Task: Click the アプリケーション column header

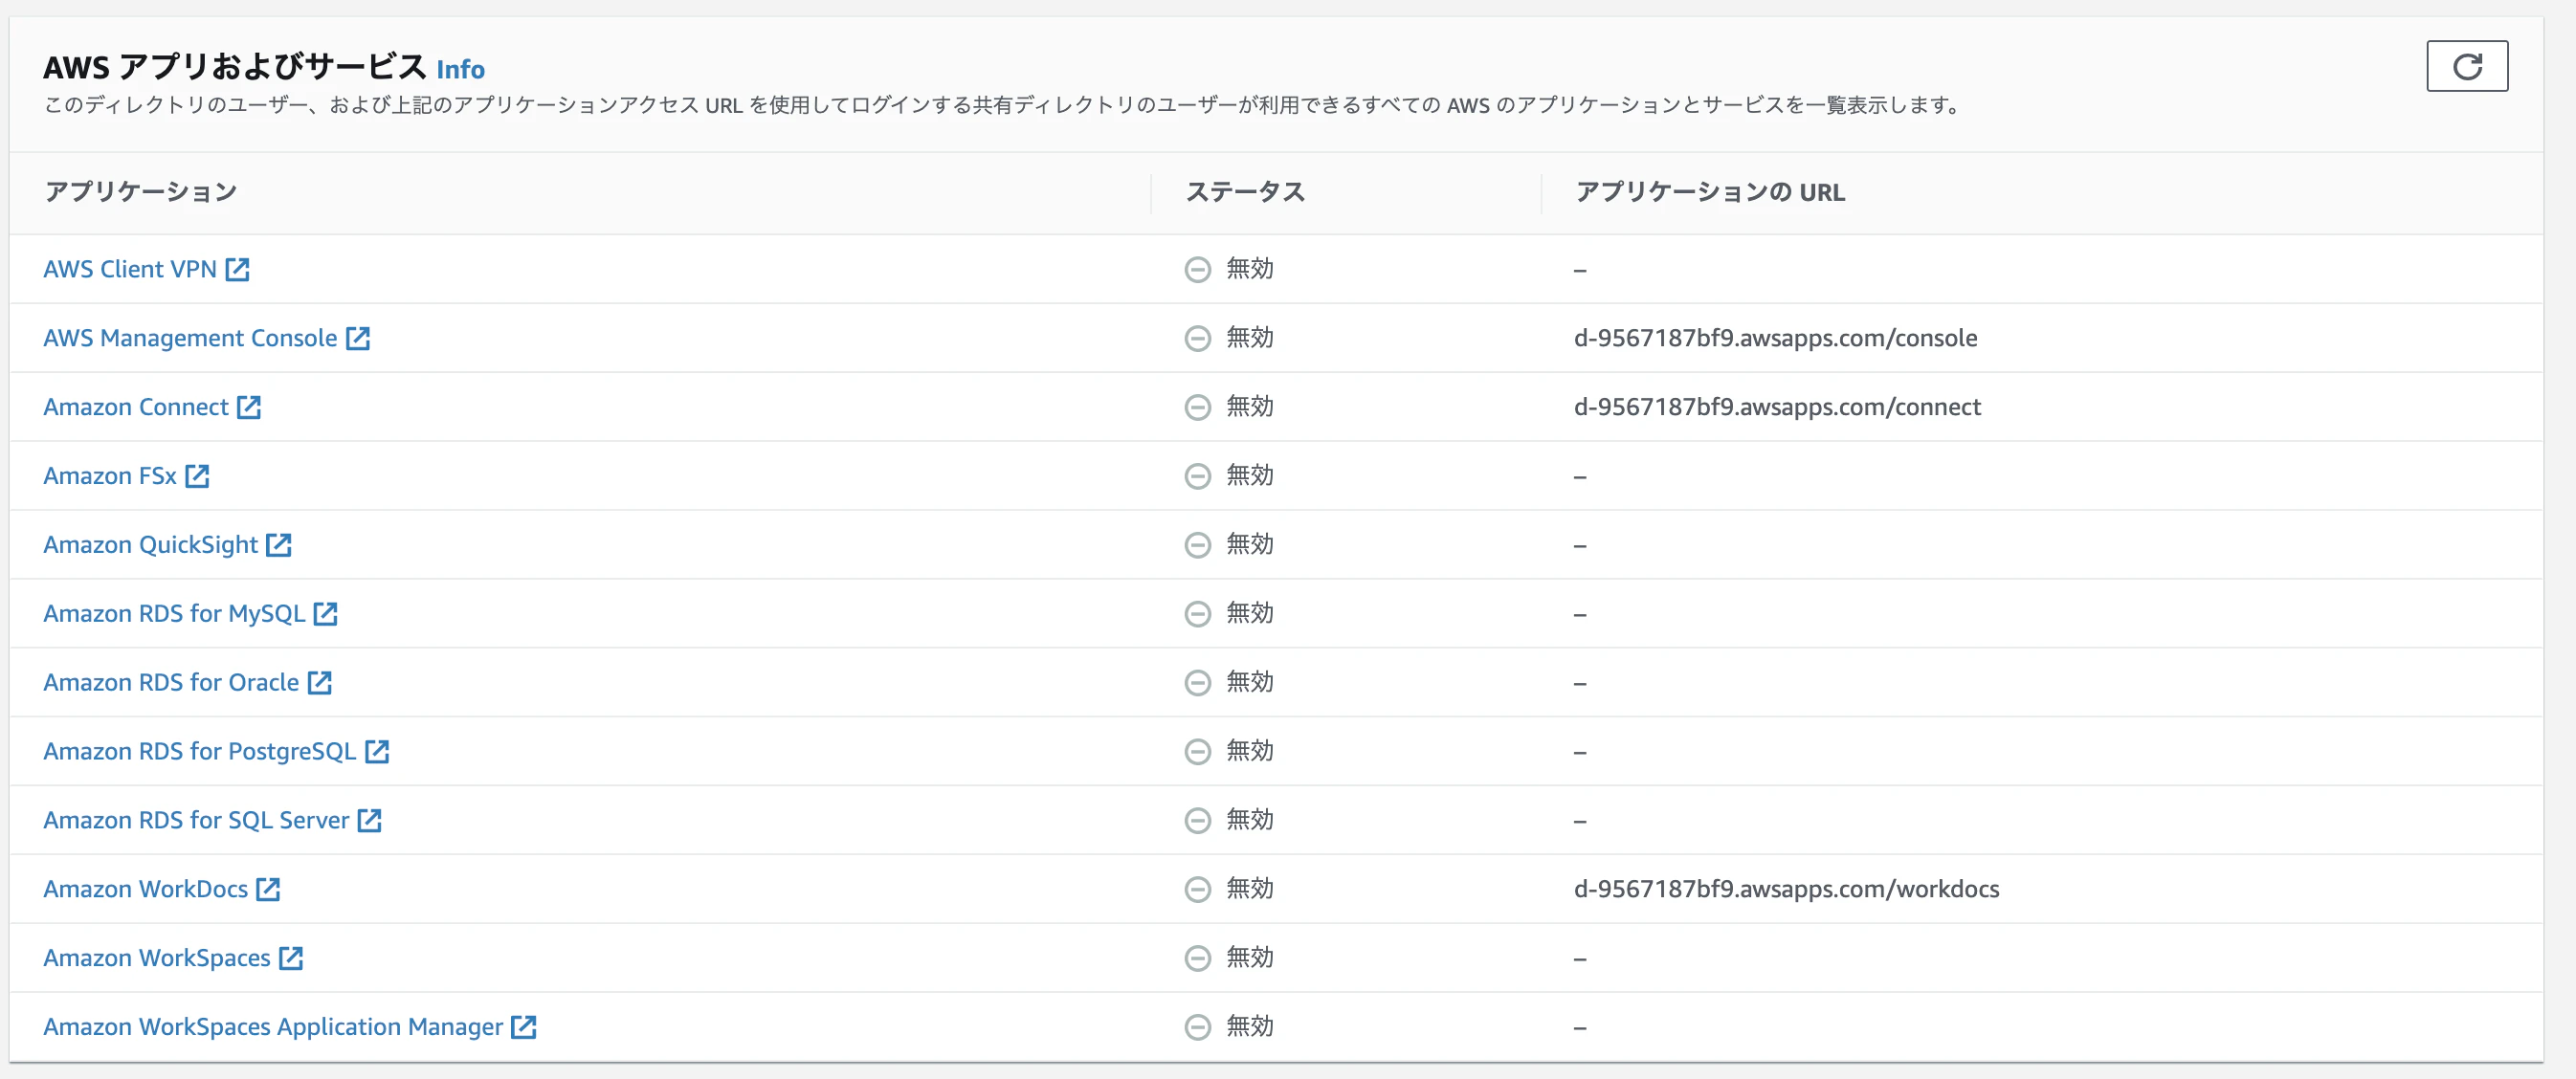Action: (x=141, y=192)
